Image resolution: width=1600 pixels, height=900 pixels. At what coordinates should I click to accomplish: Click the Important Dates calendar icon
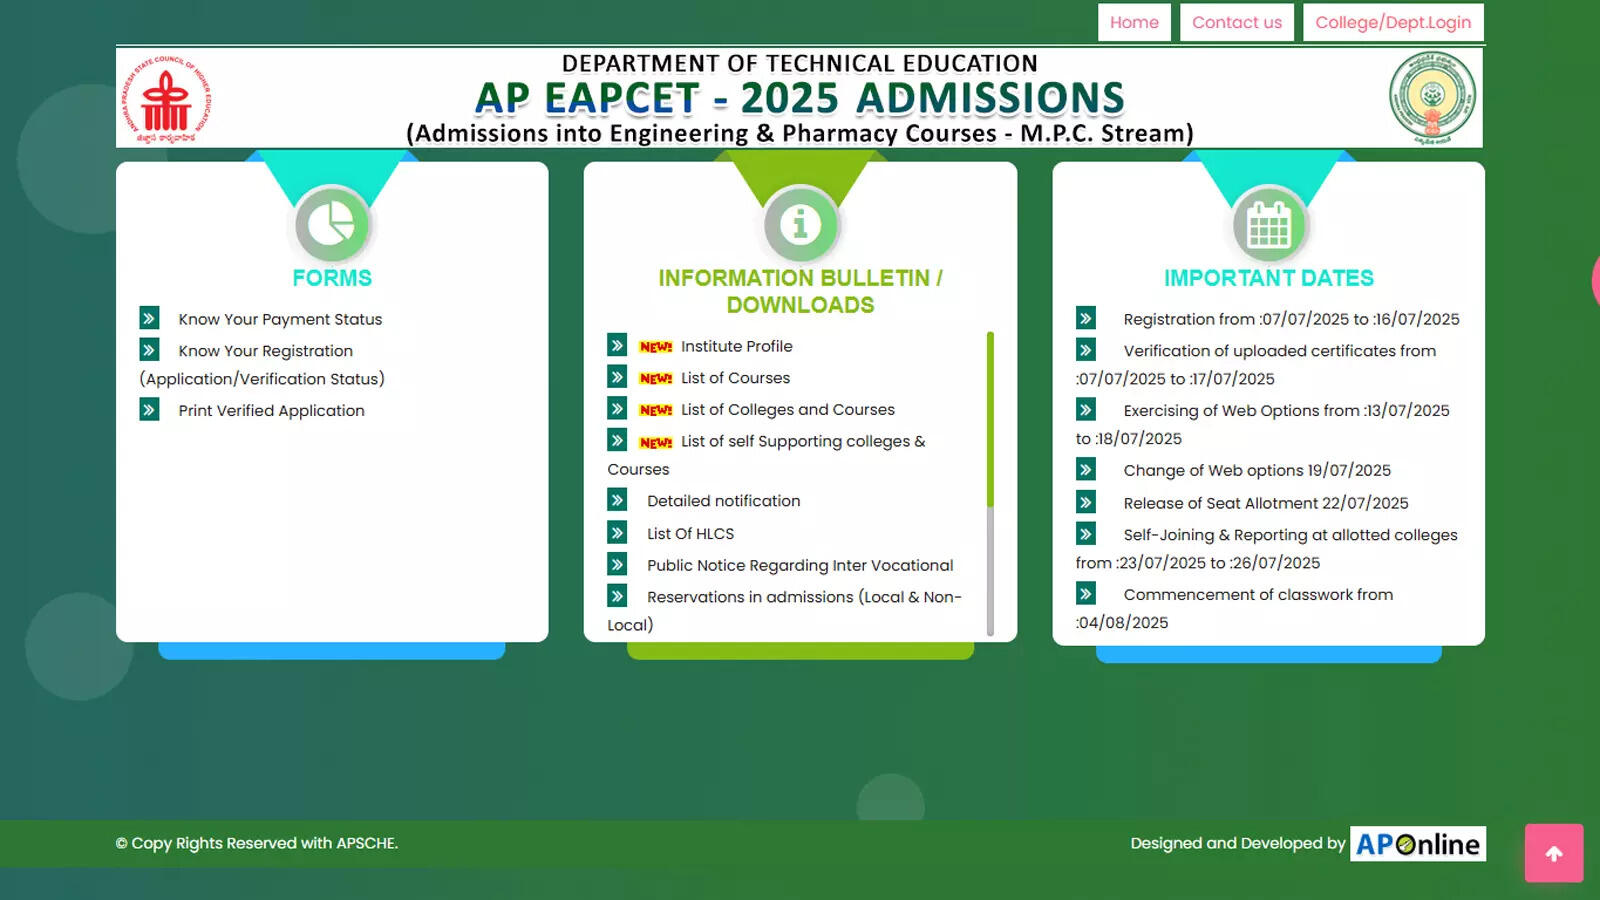click(1268, 224)
